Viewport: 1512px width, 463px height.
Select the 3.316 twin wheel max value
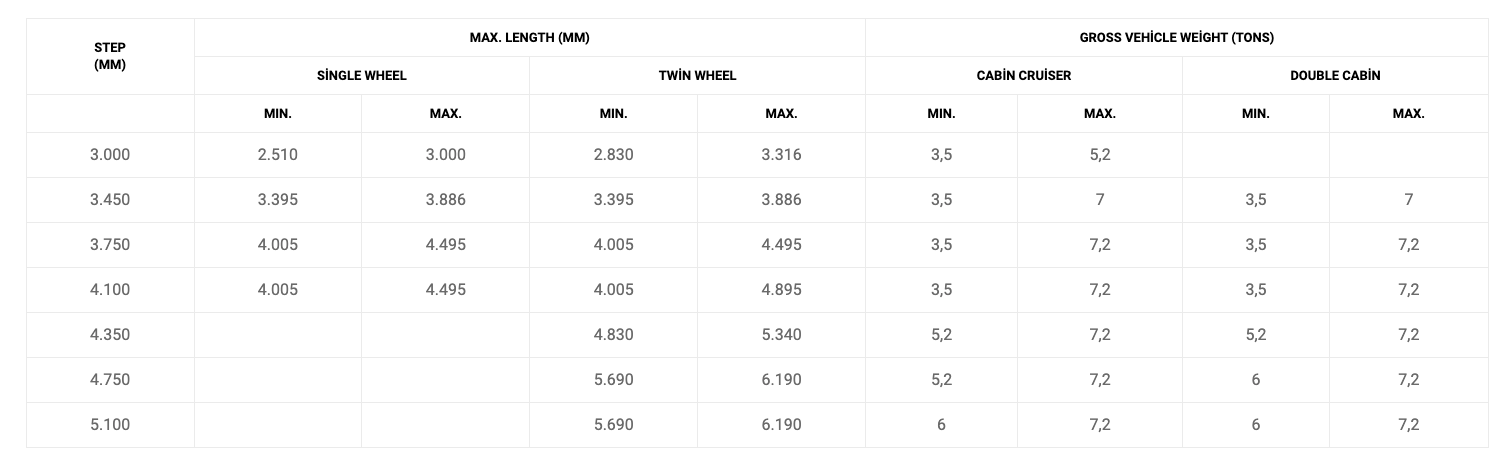pyautogui.click(x=781, y=155)
